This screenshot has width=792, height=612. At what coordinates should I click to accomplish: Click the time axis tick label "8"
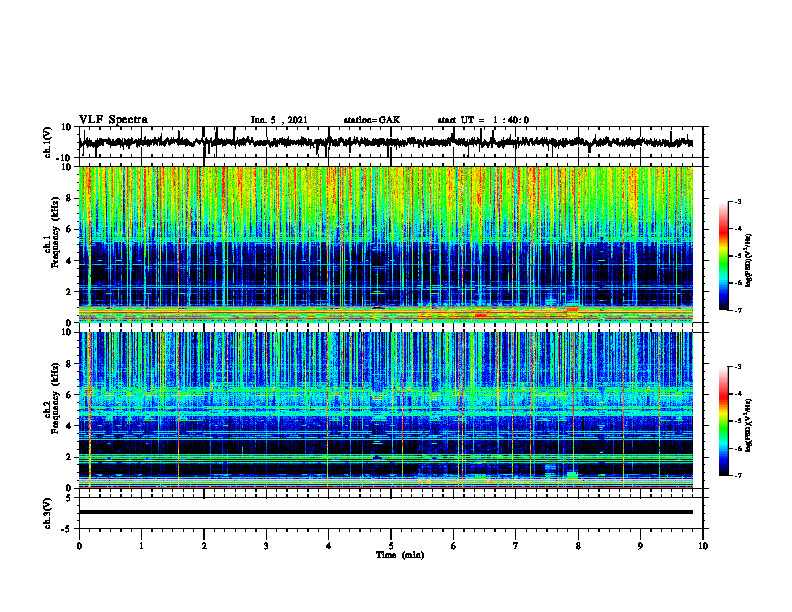pos(578,546)
